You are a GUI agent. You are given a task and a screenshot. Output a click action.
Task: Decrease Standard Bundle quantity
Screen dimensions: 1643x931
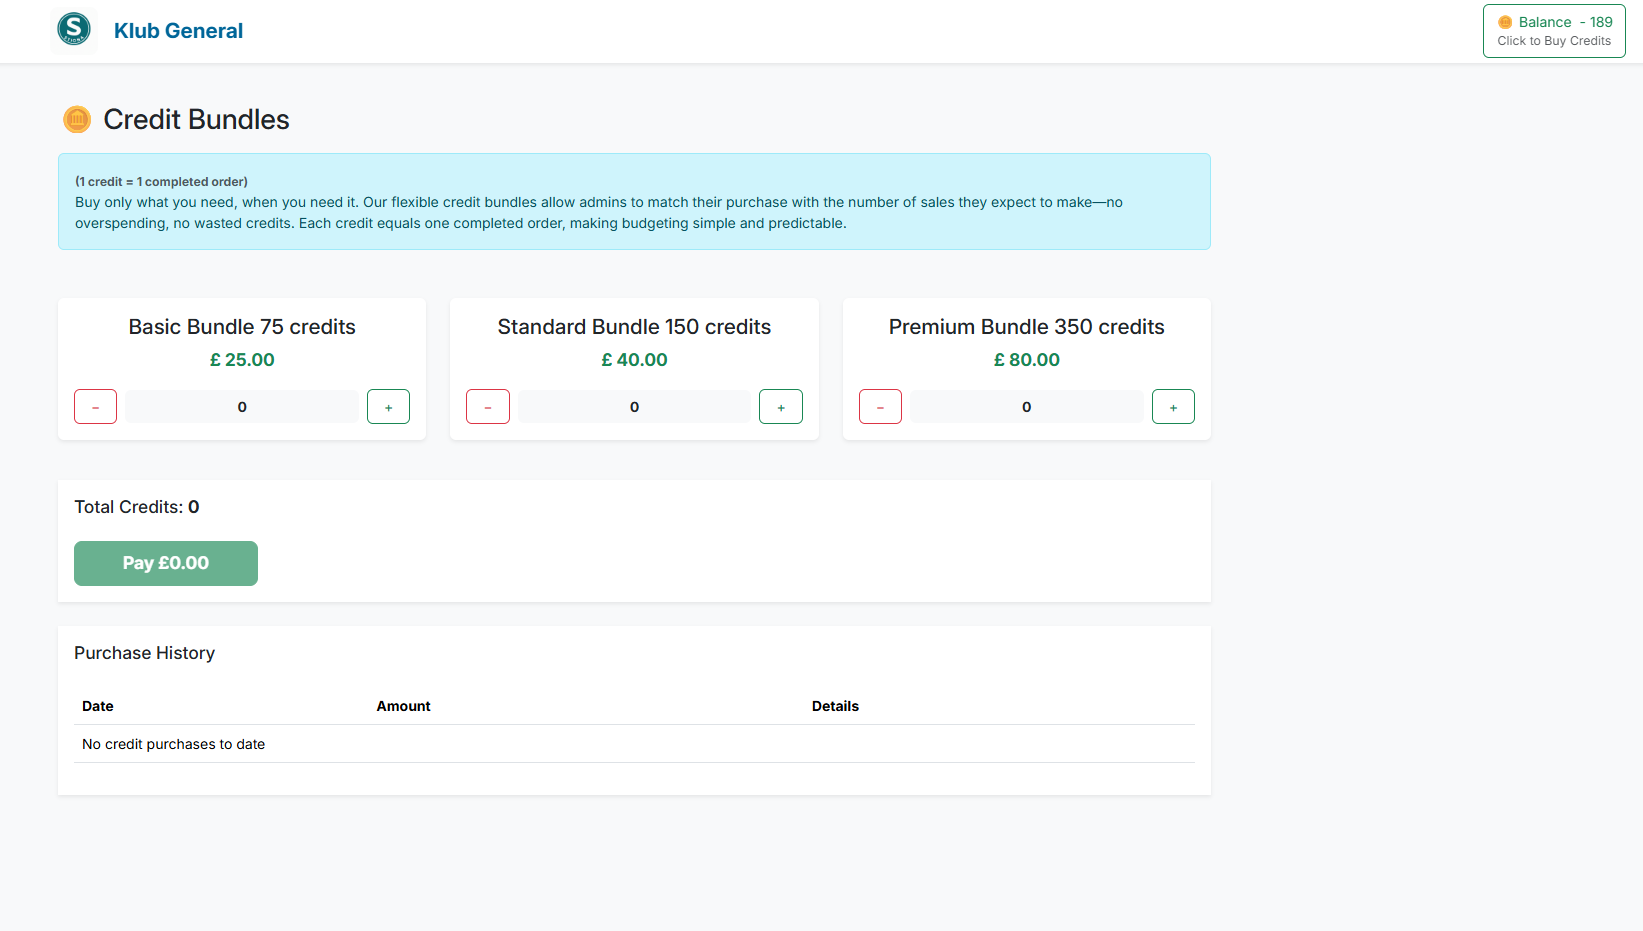(x=488, y=406)
